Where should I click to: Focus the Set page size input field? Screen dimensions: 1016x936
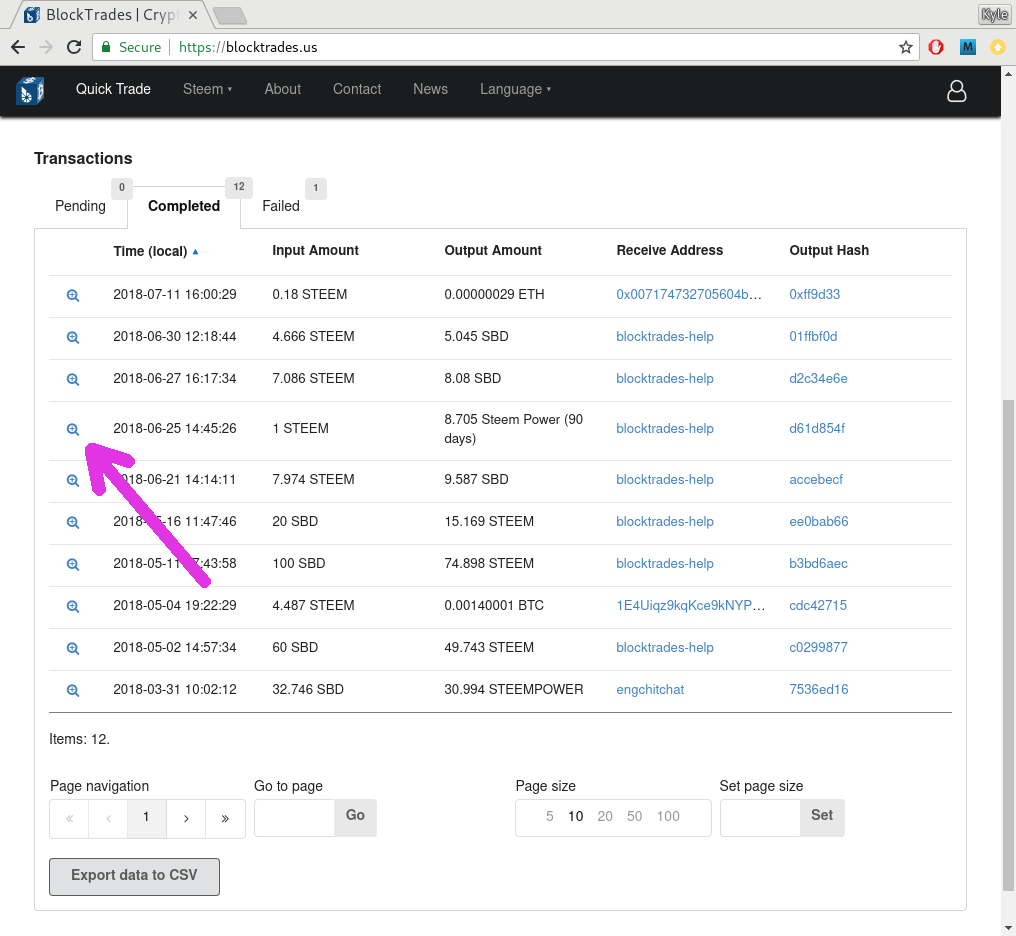pyautogui.click(x=760, y=818)
